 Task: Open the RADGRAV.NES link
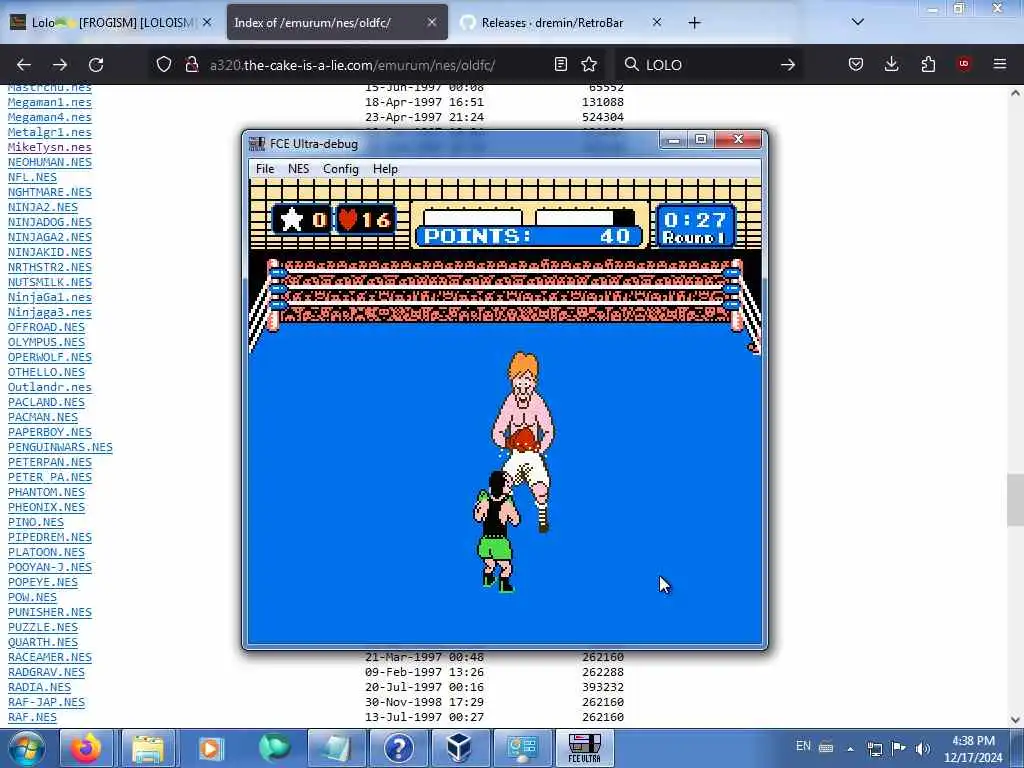click(x=46, y=673)
